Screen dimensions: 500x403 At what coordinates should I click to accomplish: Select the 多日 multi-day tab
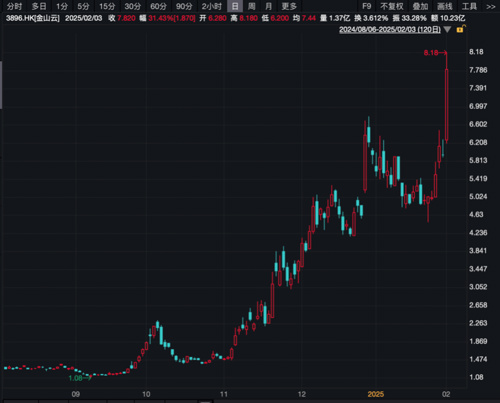(39, 6)
